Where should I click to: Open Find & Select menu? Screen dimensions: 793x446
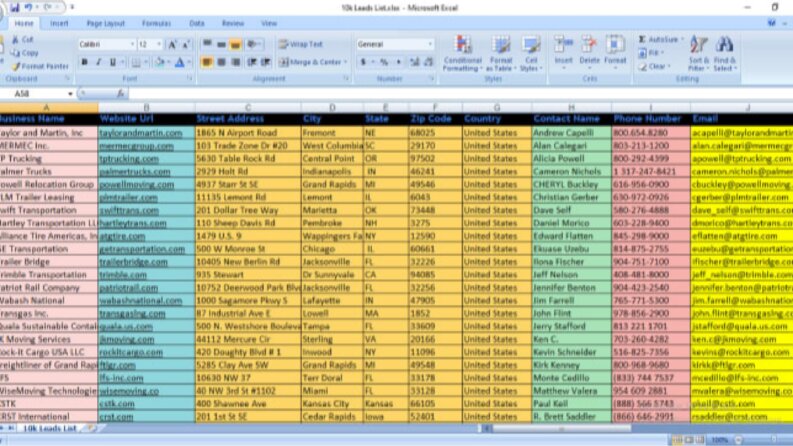(725, 53)
